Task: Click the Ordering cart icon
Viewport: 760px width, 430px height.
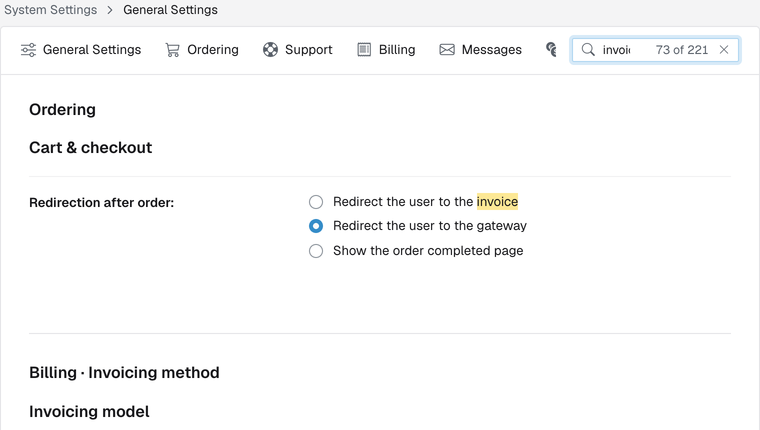Action: click(172, 50)
